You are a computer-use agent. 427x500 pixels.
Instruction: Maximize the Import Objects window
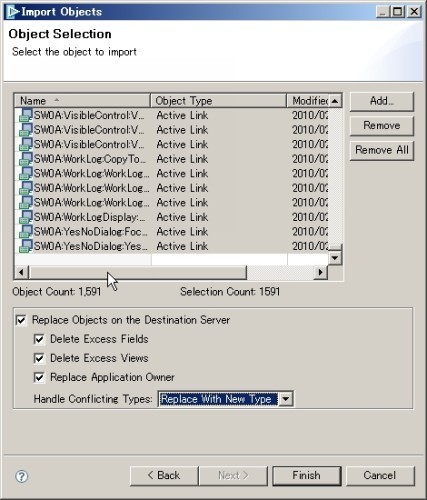398,12
